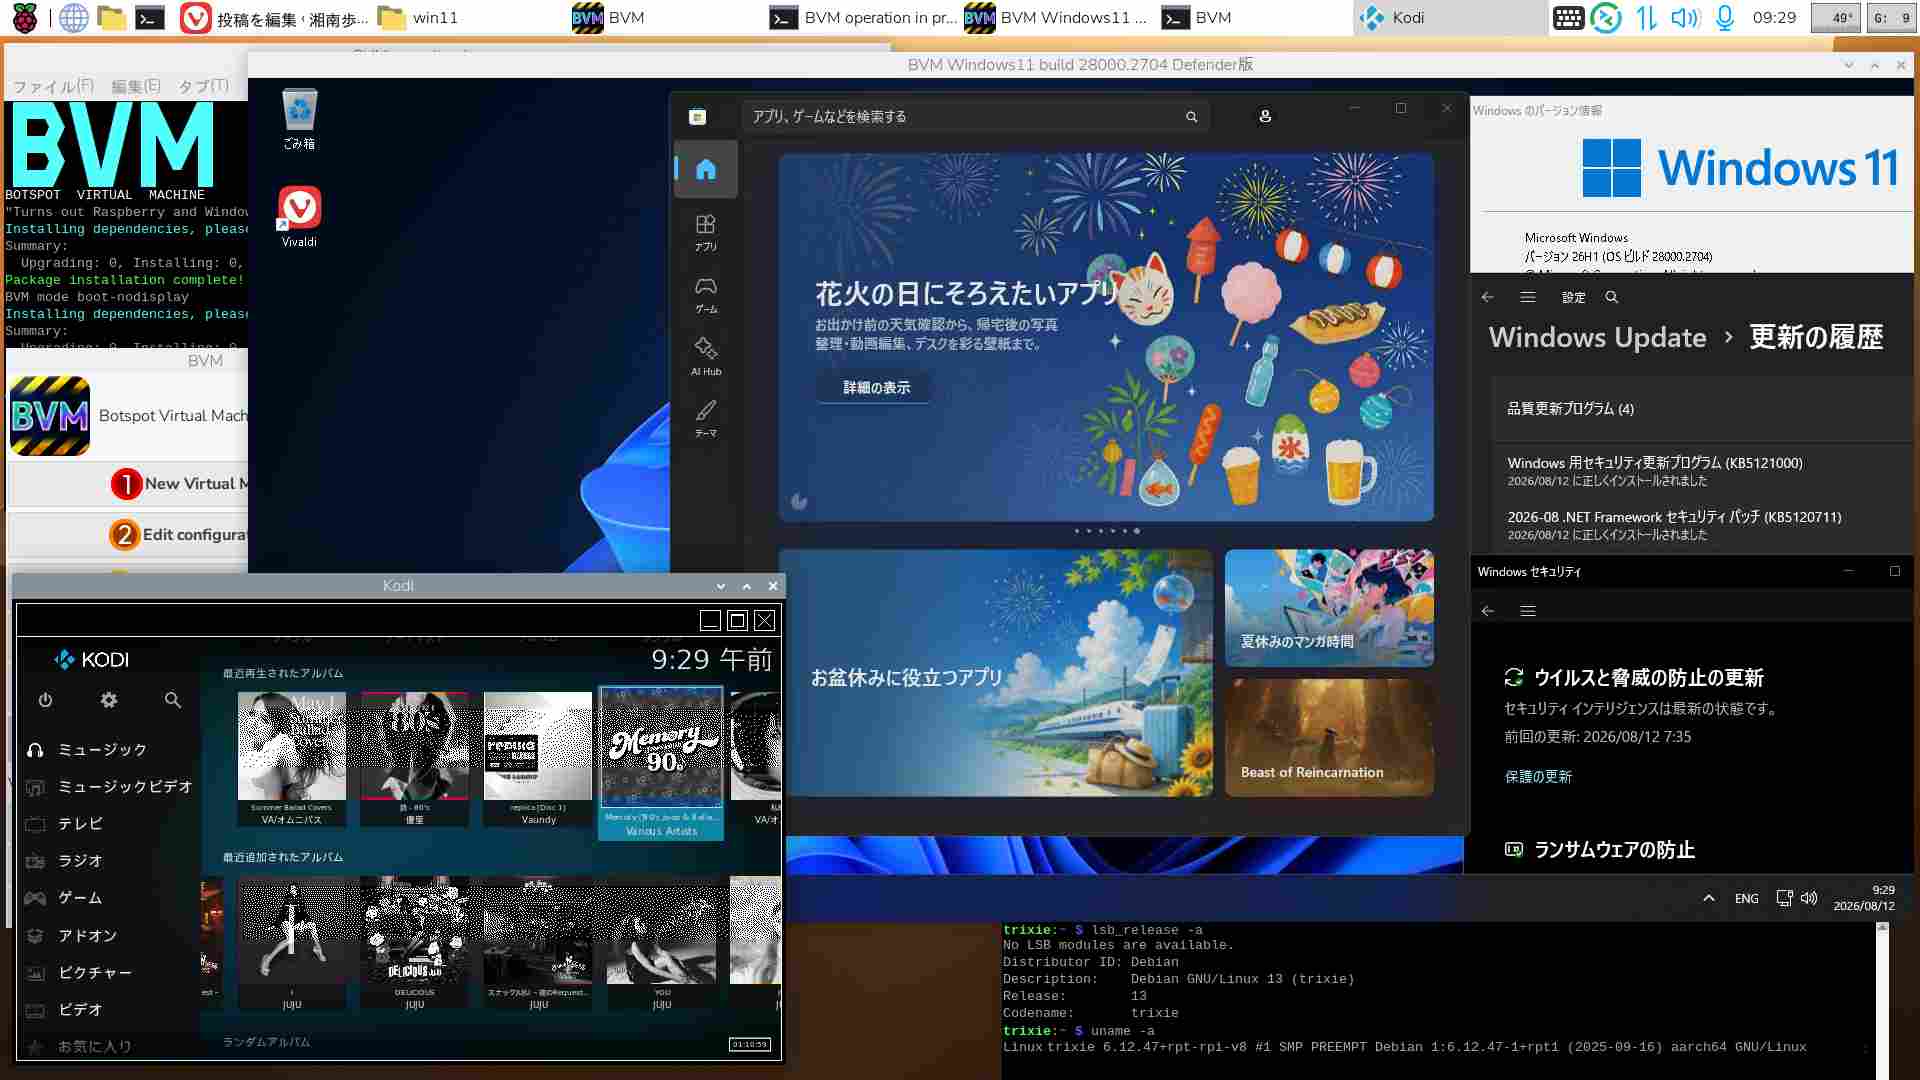
Task: Click the magnifier icon in Store search box
Action: (x=1191, y=117)
